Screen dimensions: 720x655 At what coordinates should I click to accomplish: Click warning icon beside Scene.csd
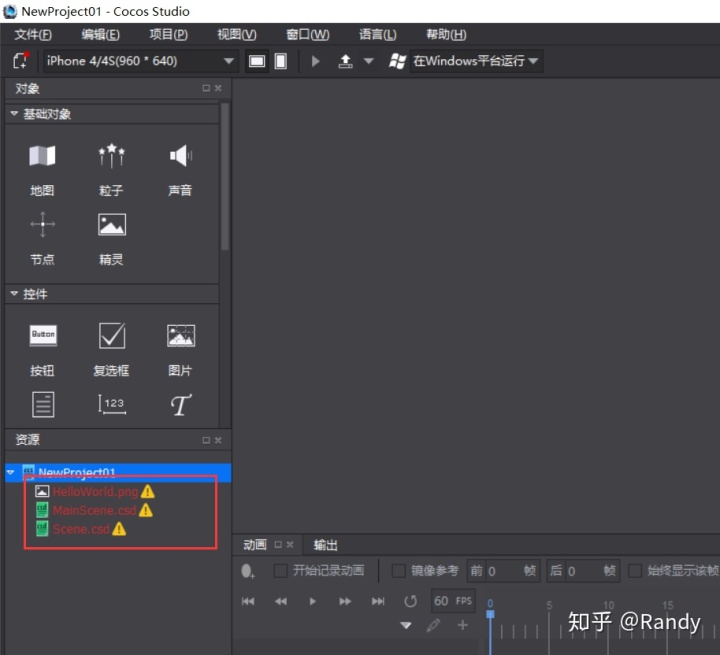119,529
